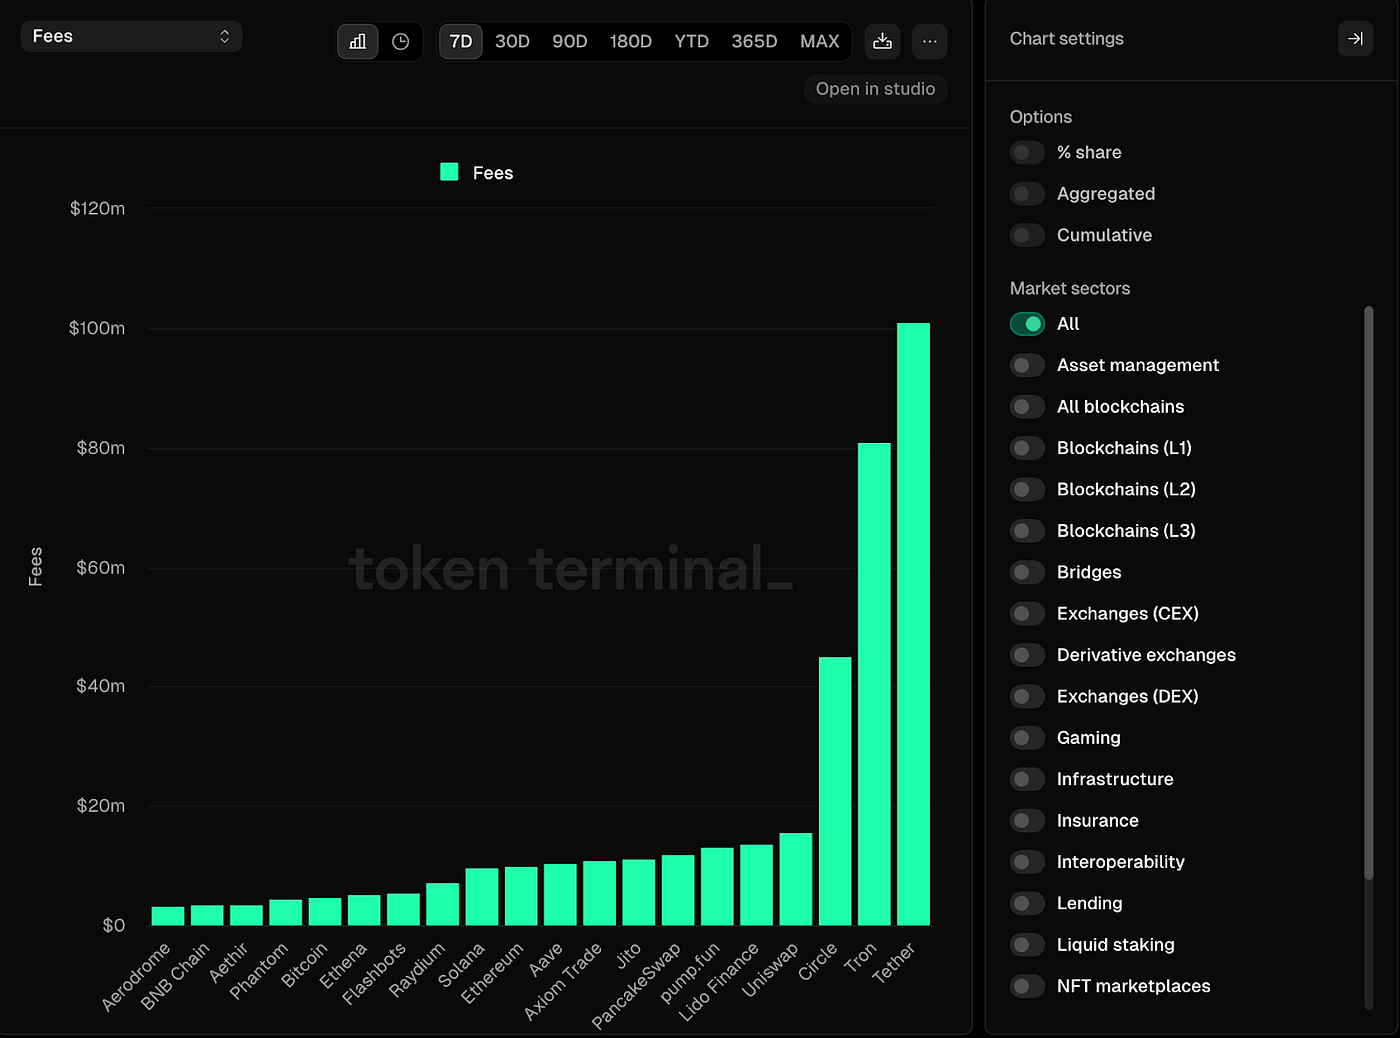Toggle Blockchains (L1) sector

tap(1027, 448)
